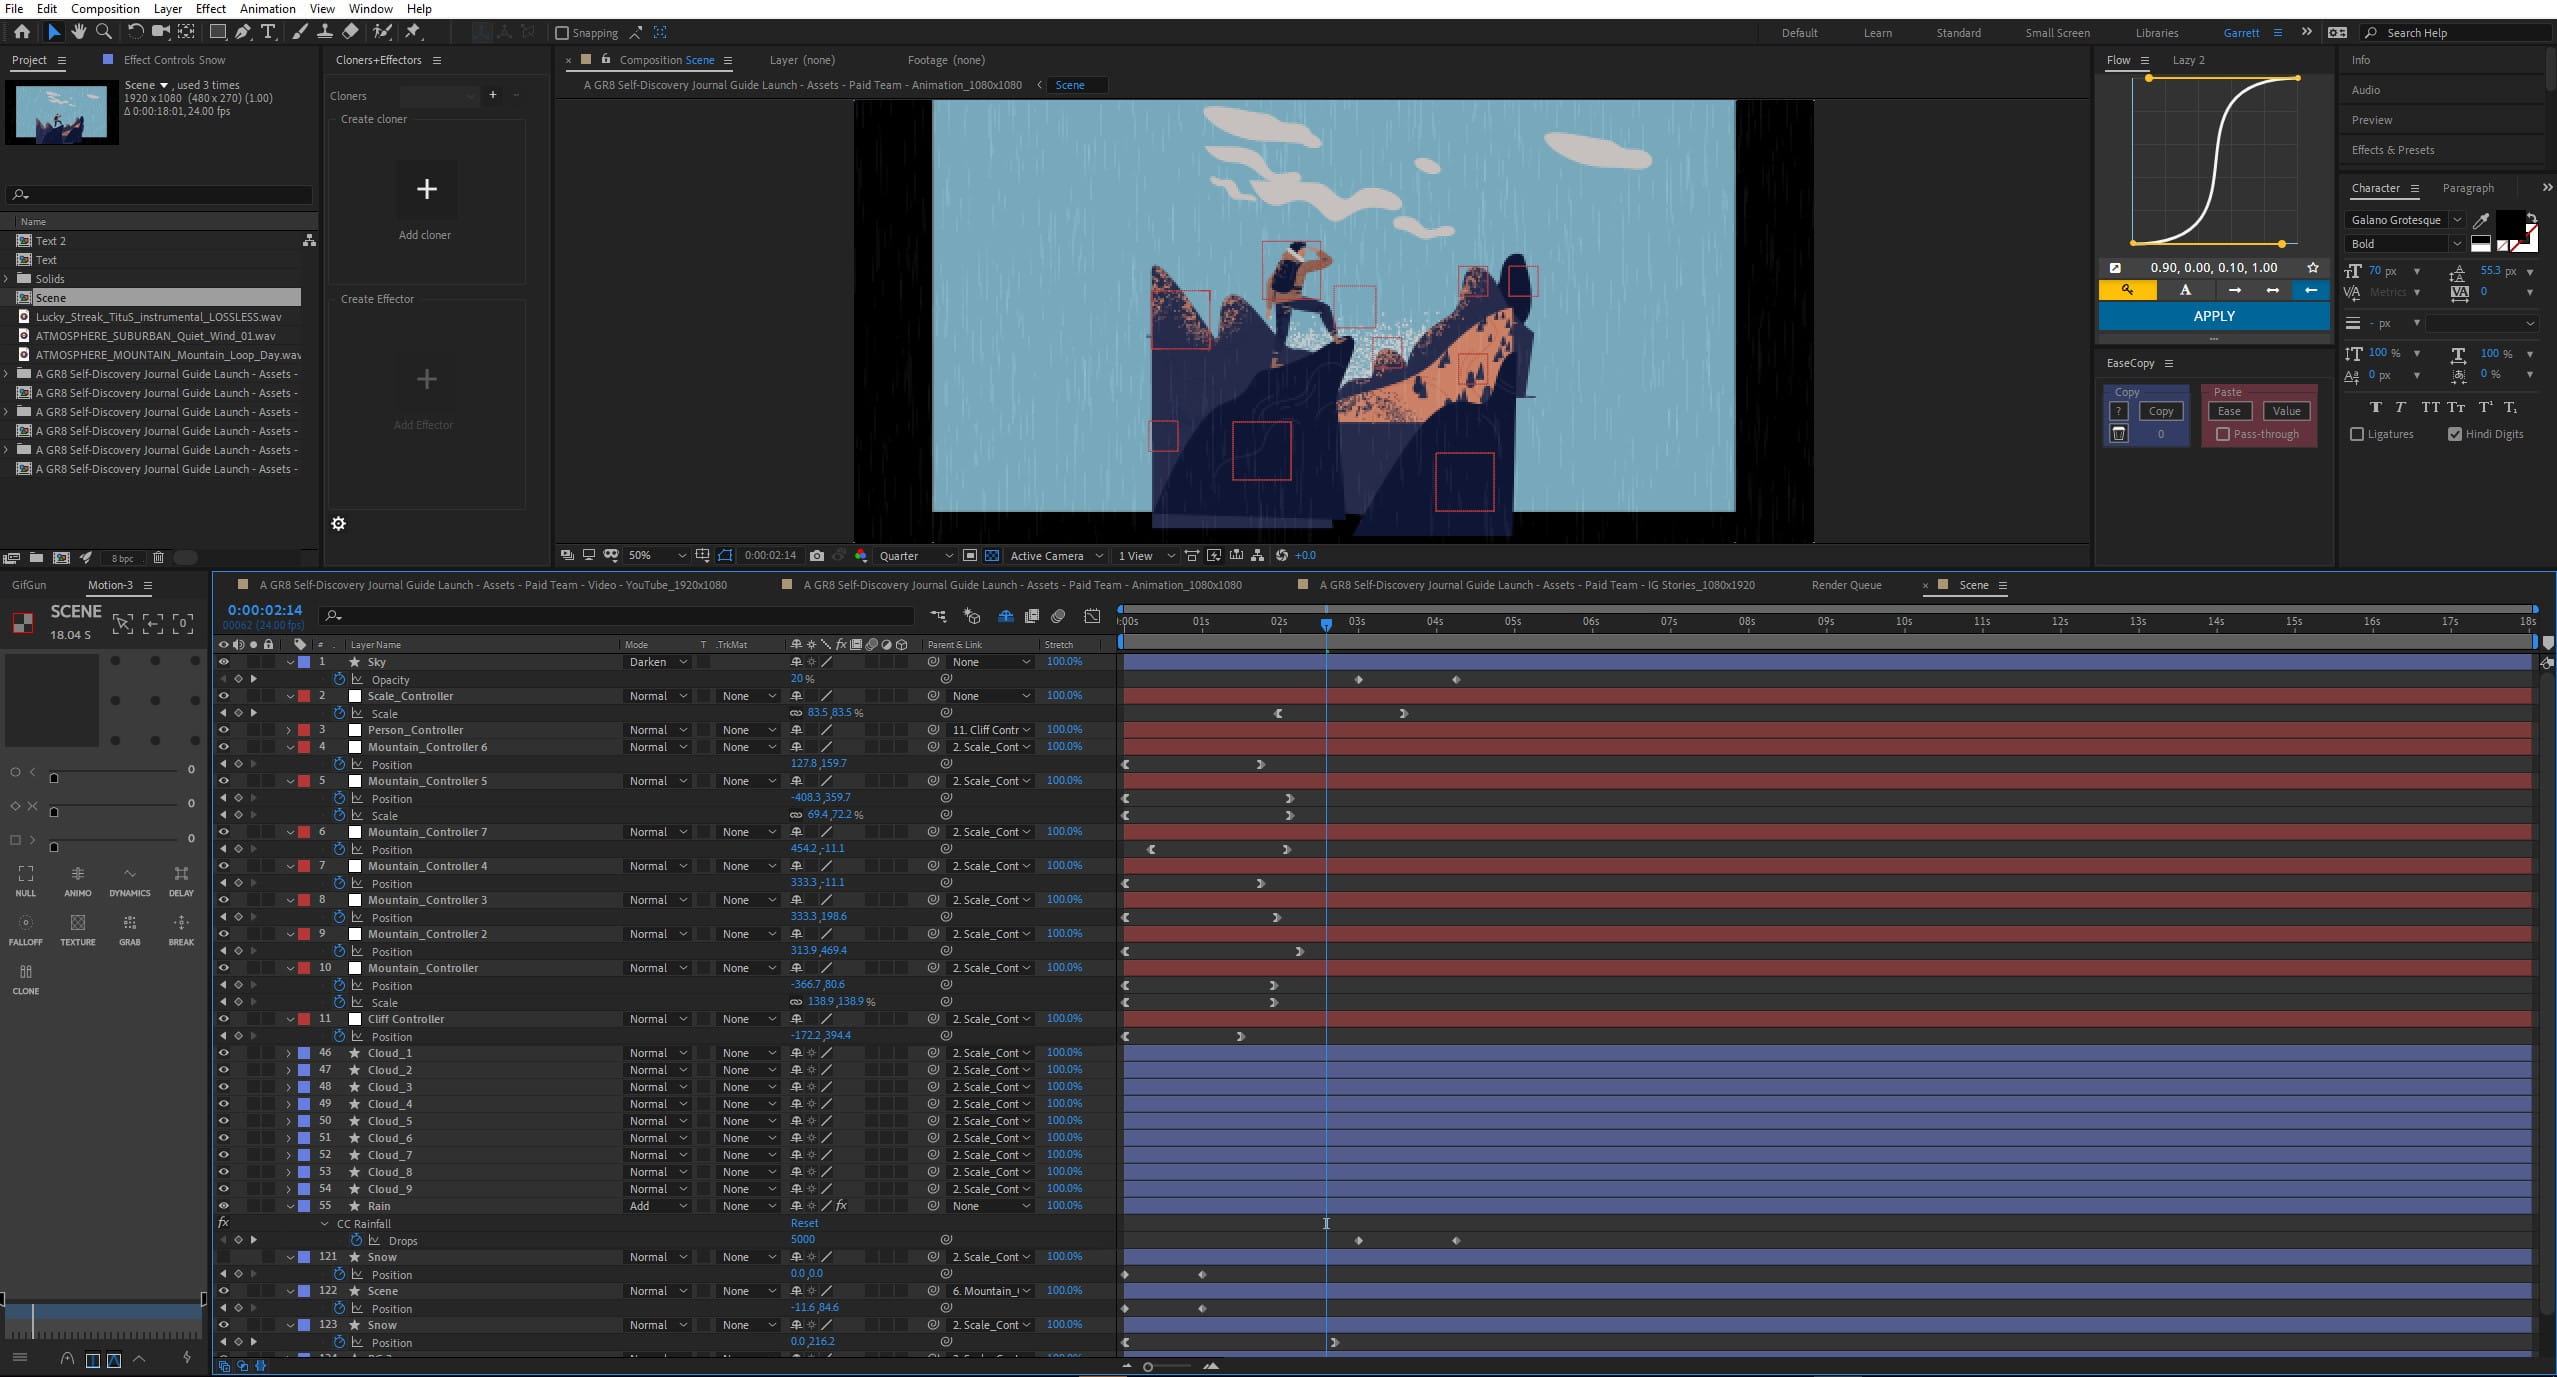Select the Puppet Pin tool
This screenshot has height=1377, width=2557.
pyautogui.click(x=413, y=32)
